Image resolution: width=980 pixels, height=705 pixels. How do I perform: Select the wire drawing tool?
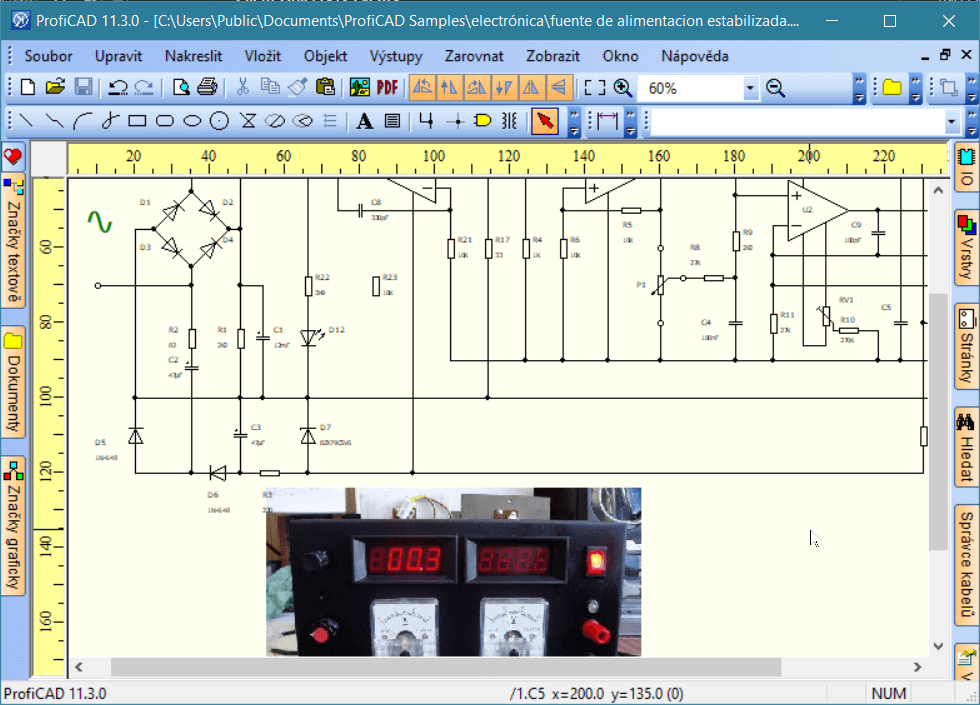[426, 121]
